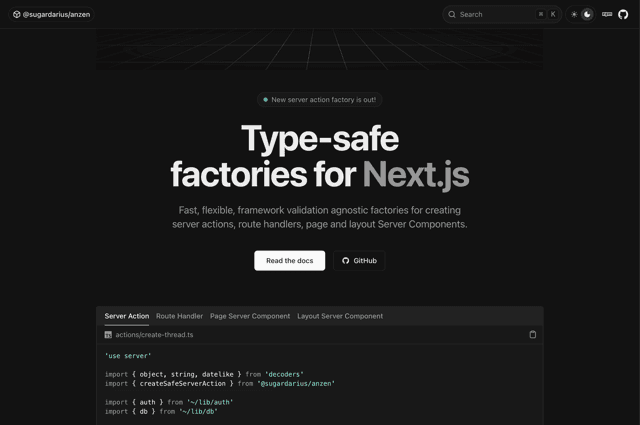Click the GitHub button below the headline

(x=359, y=260)
